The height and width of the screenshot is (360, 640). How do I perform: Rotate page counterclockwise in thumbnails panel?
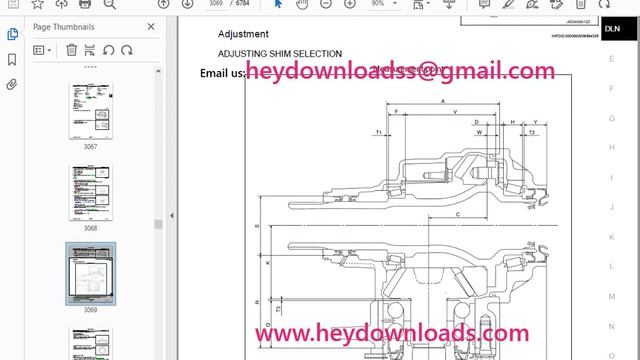click(108, 50)
